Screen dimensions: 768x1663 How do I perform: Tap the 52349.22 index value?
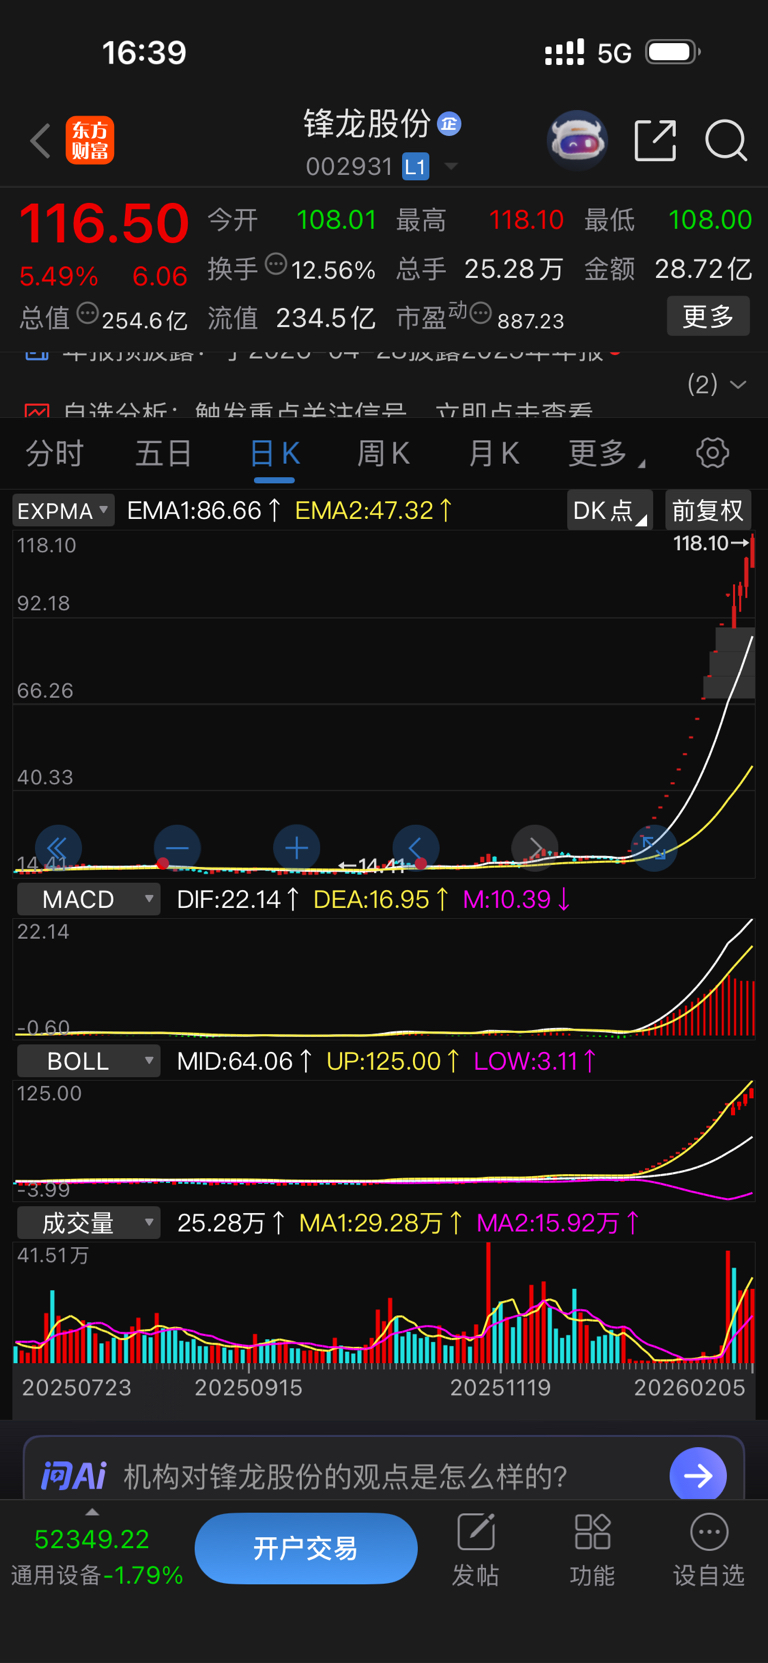pos(92,1540)
